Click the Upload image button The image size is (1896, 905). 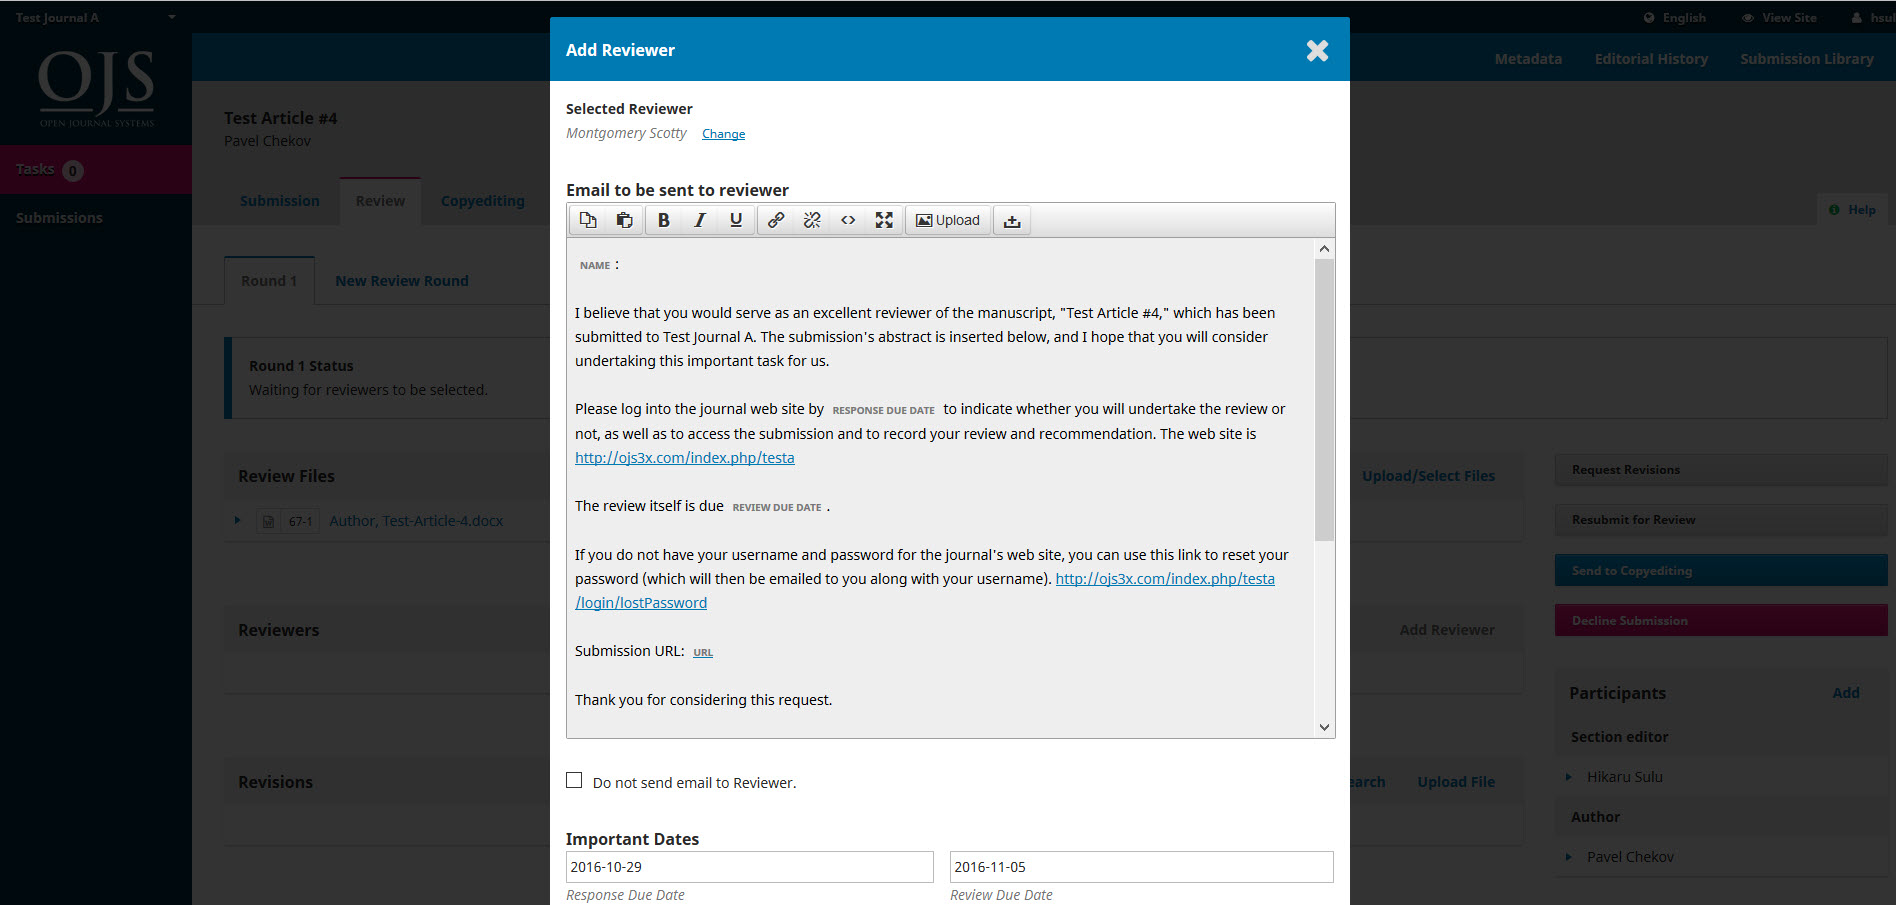948,220
